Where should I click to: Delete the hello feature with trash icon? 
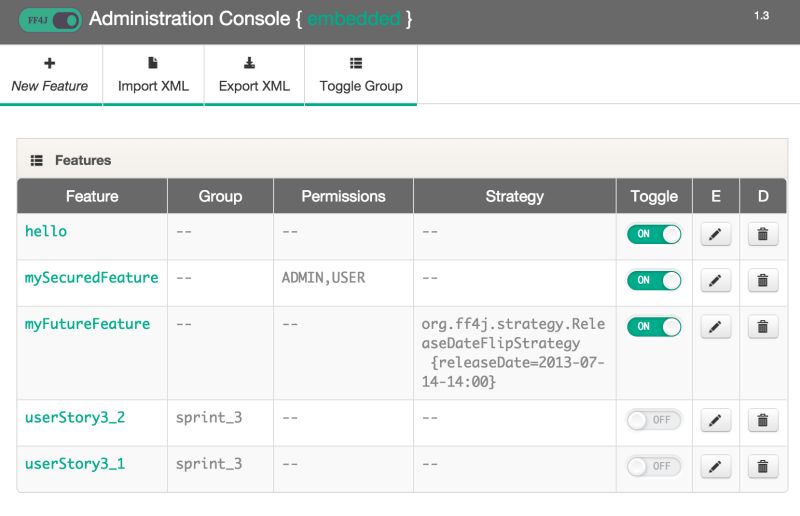(763, 234)
